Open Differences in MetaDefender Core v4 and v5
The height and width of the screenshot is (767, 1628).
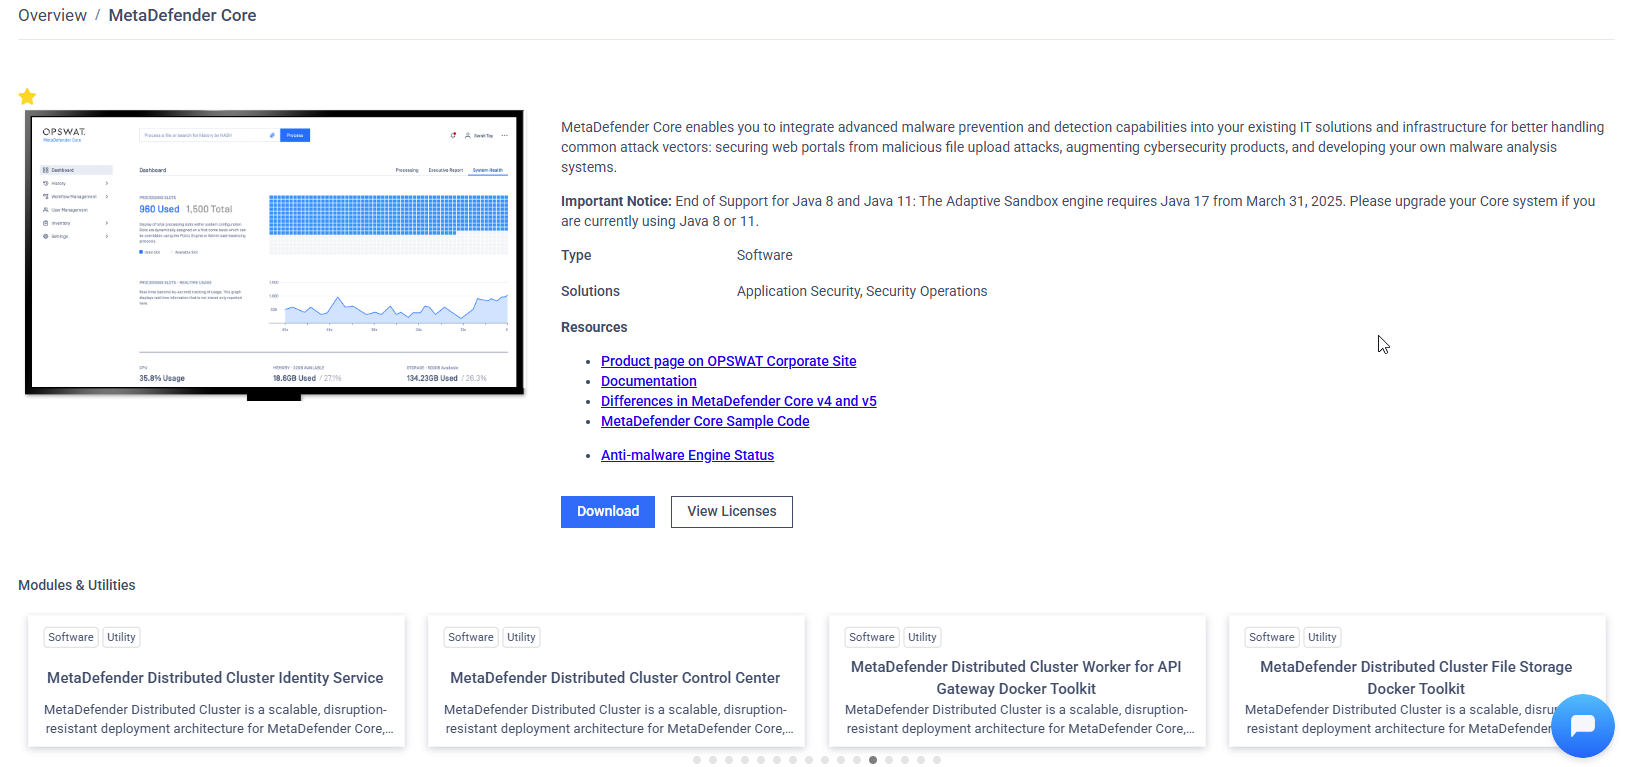738,401
